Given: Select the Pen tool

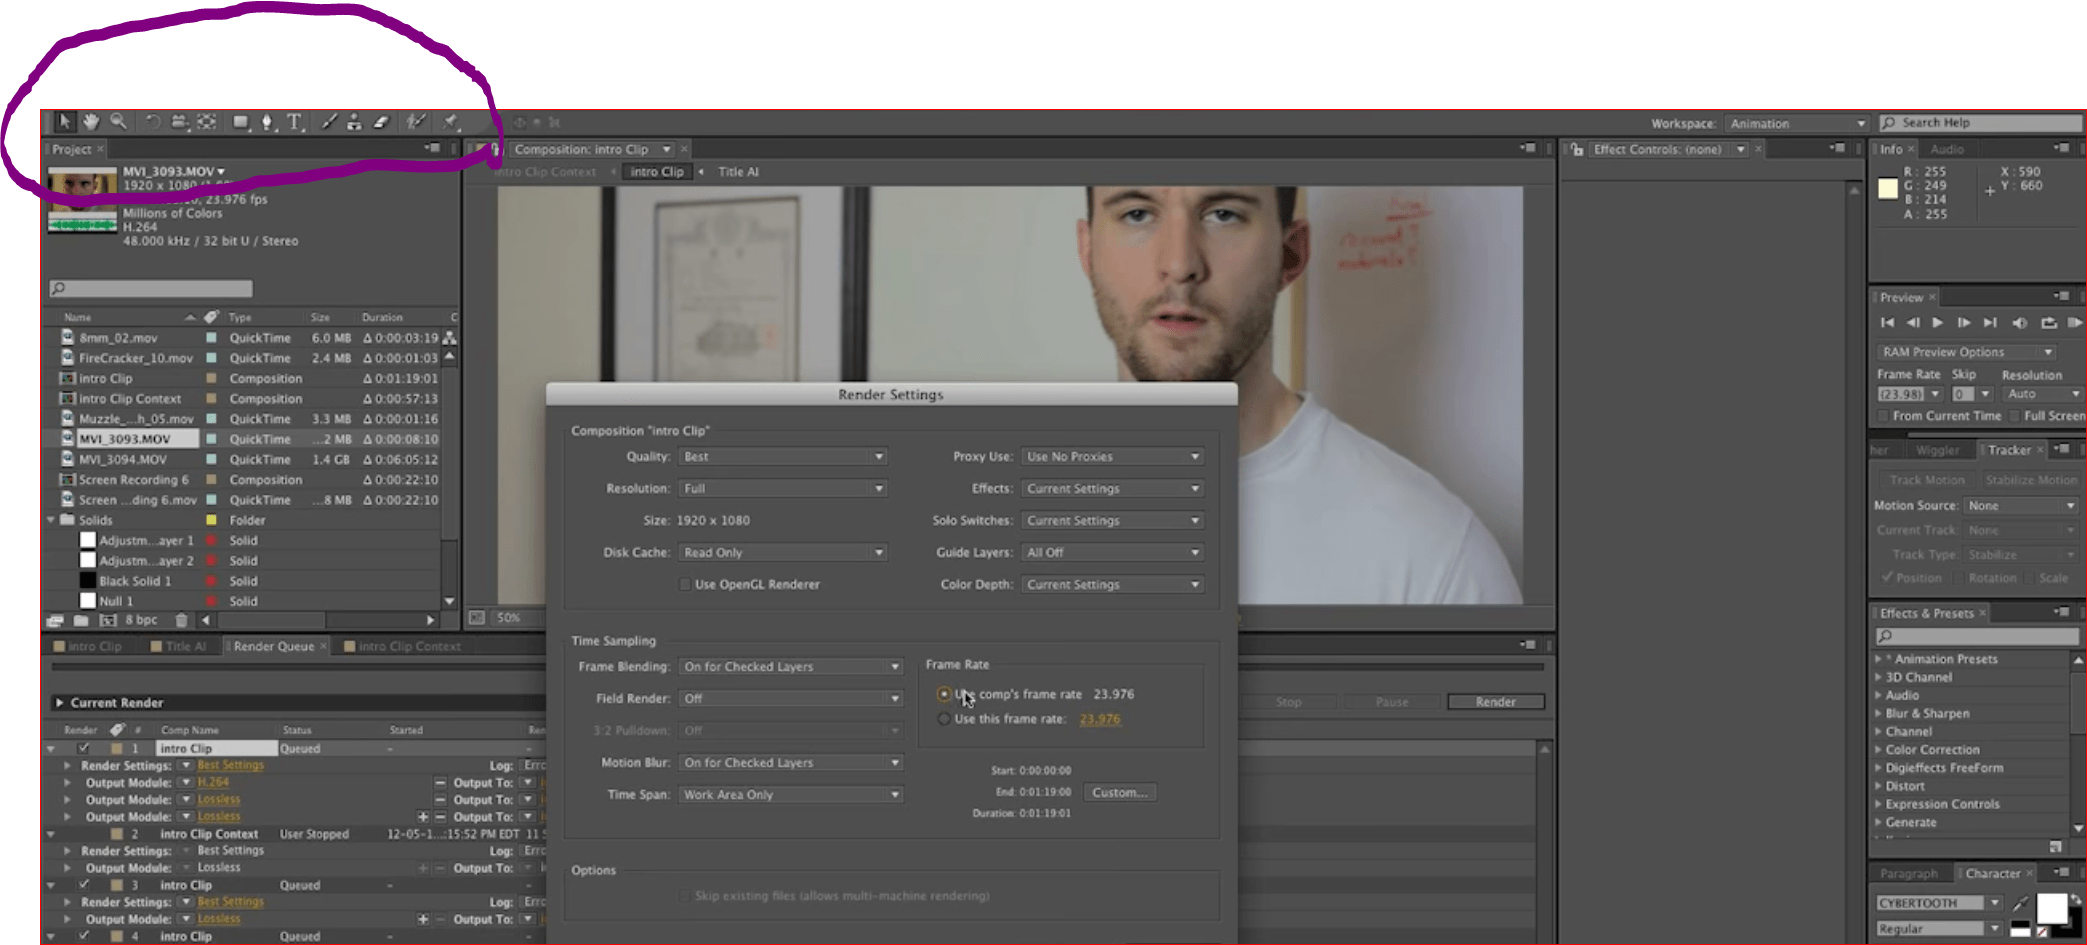Looking at the screenshot, I should (x=267, y=121).
